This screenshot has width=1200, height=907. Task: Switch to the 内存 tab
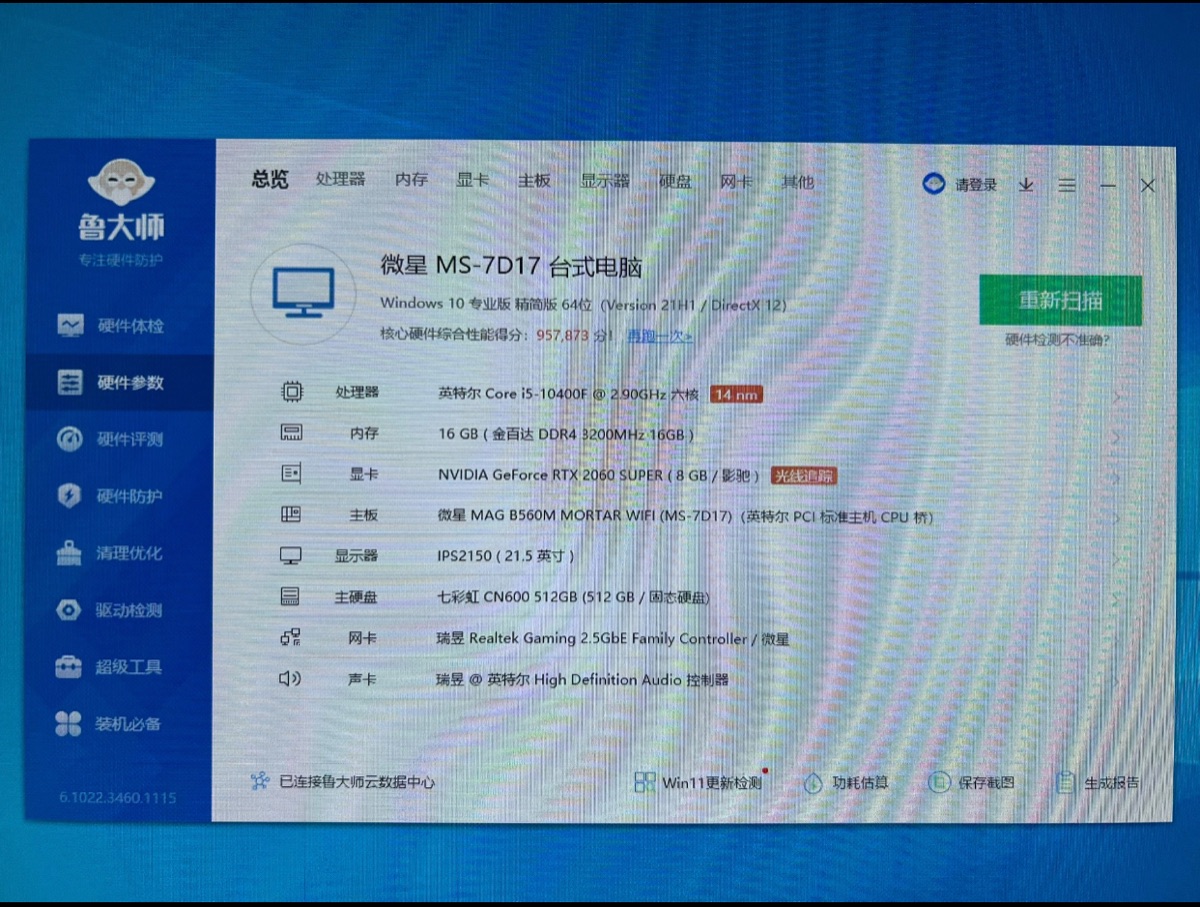pyautogui.click(x=411, y=180)
